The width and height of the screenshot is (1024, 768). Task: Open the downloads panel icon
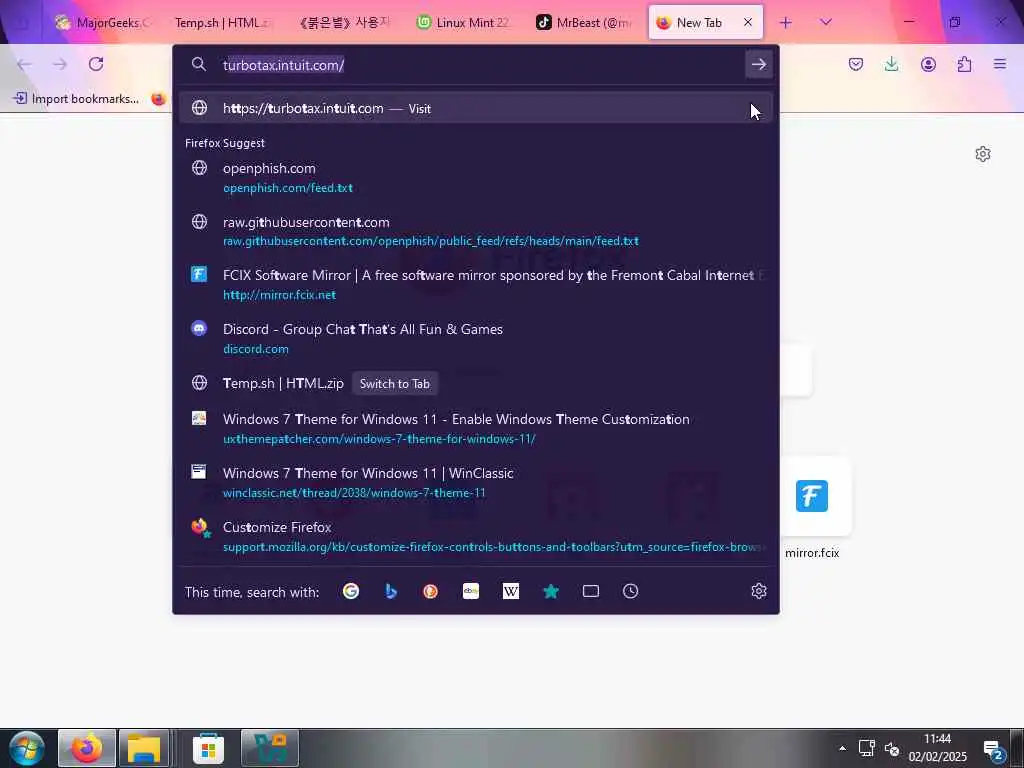(x=891, y=64)
